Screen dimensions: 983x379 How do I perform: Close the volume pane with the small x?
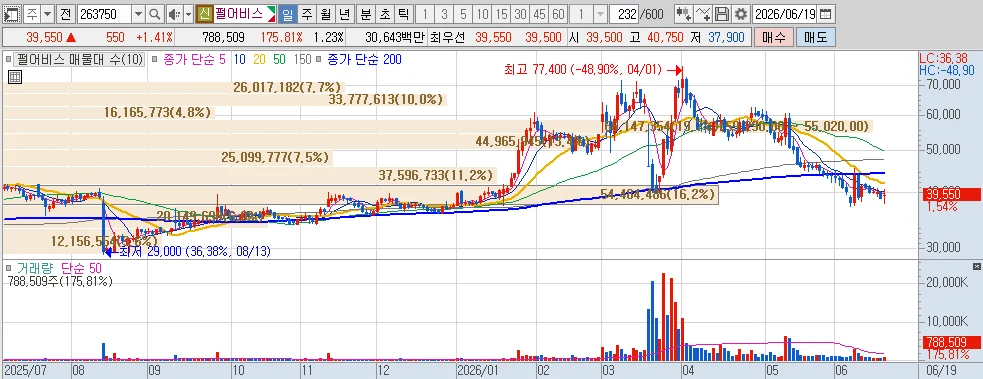[x=976, y=266]
